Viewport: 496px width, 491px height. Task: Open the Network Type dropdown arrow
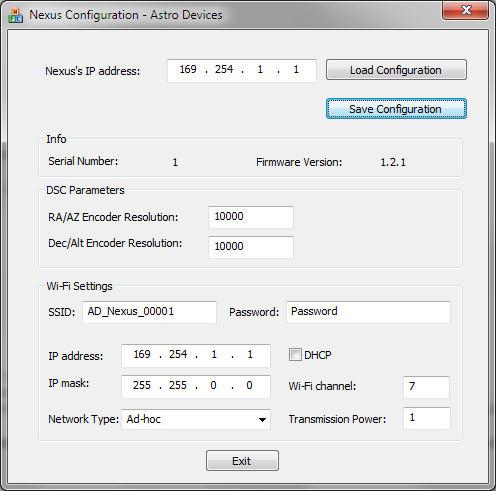(x=262, y=419)
